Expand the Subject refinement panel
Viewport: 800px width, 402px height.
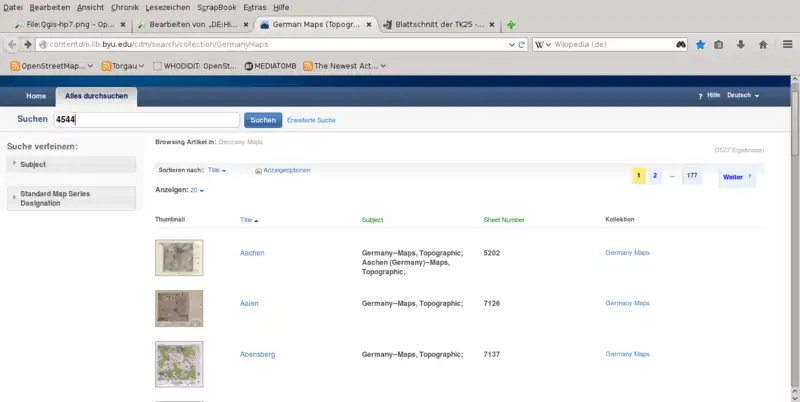tap(70, 164)
